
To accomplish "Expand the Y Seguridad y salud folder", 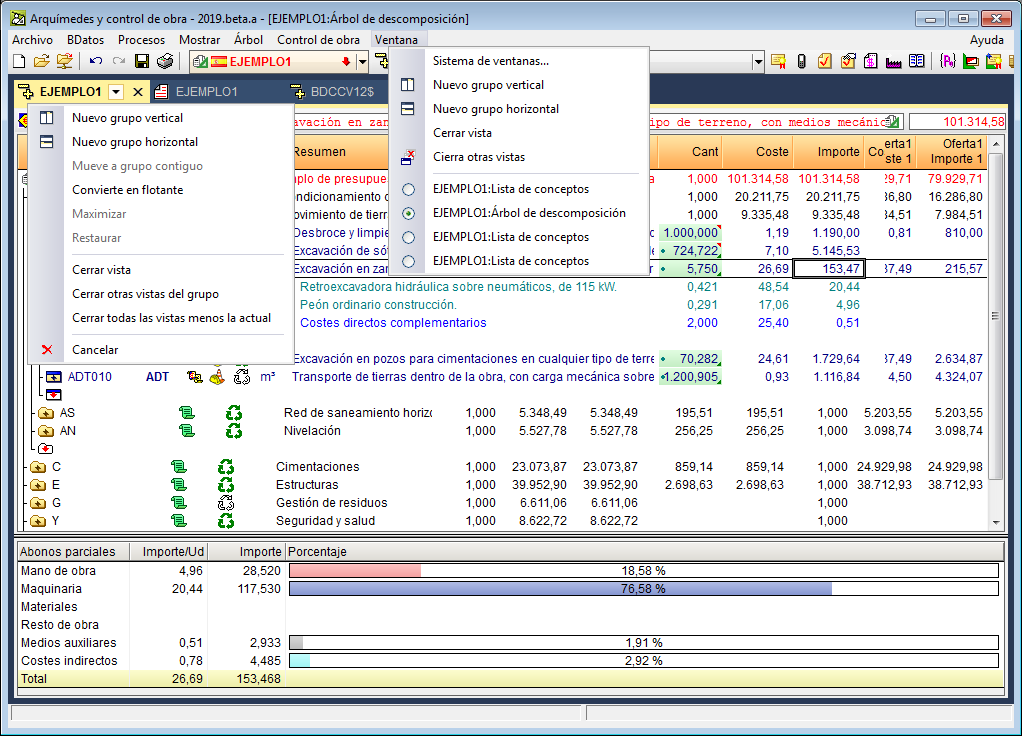I will coord(38,522).
